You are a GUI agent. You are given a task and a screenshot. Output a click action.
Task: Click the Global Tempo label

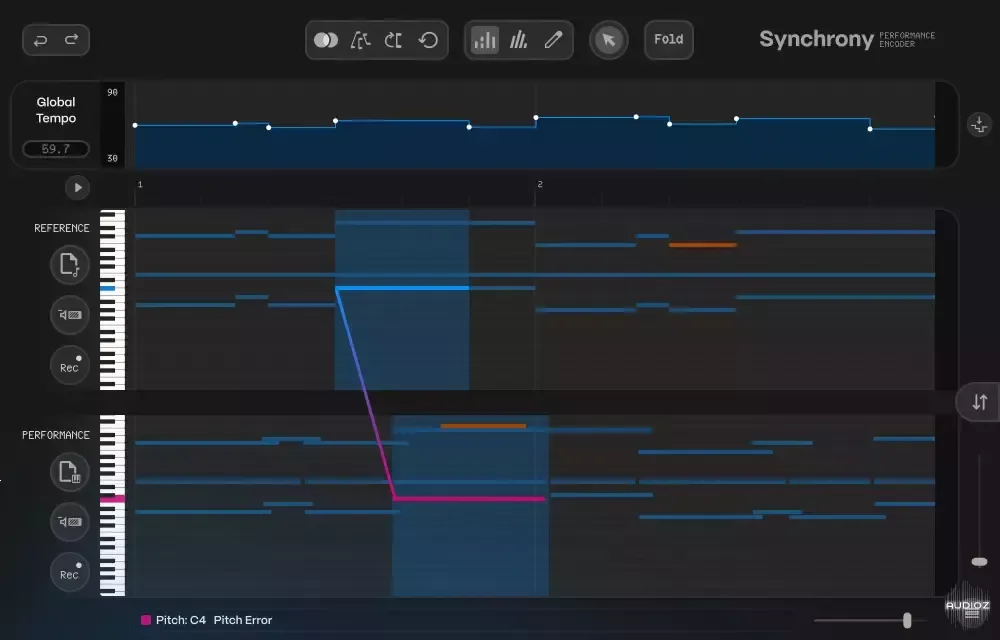[x=55, y=110]
